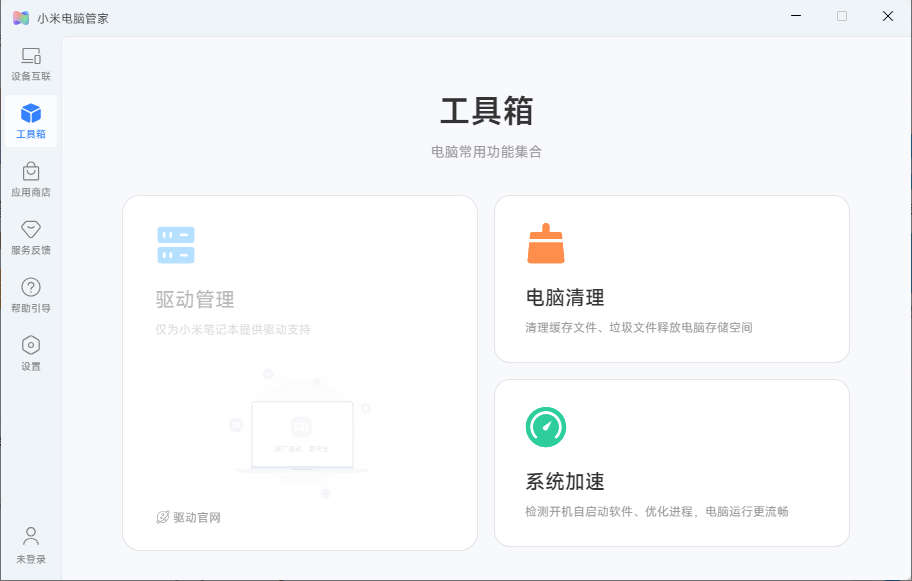The width and height of the screenshot is (912, 581).
Task: Minimize the 小米电脑管家 window
Action: tap(796, 16)
